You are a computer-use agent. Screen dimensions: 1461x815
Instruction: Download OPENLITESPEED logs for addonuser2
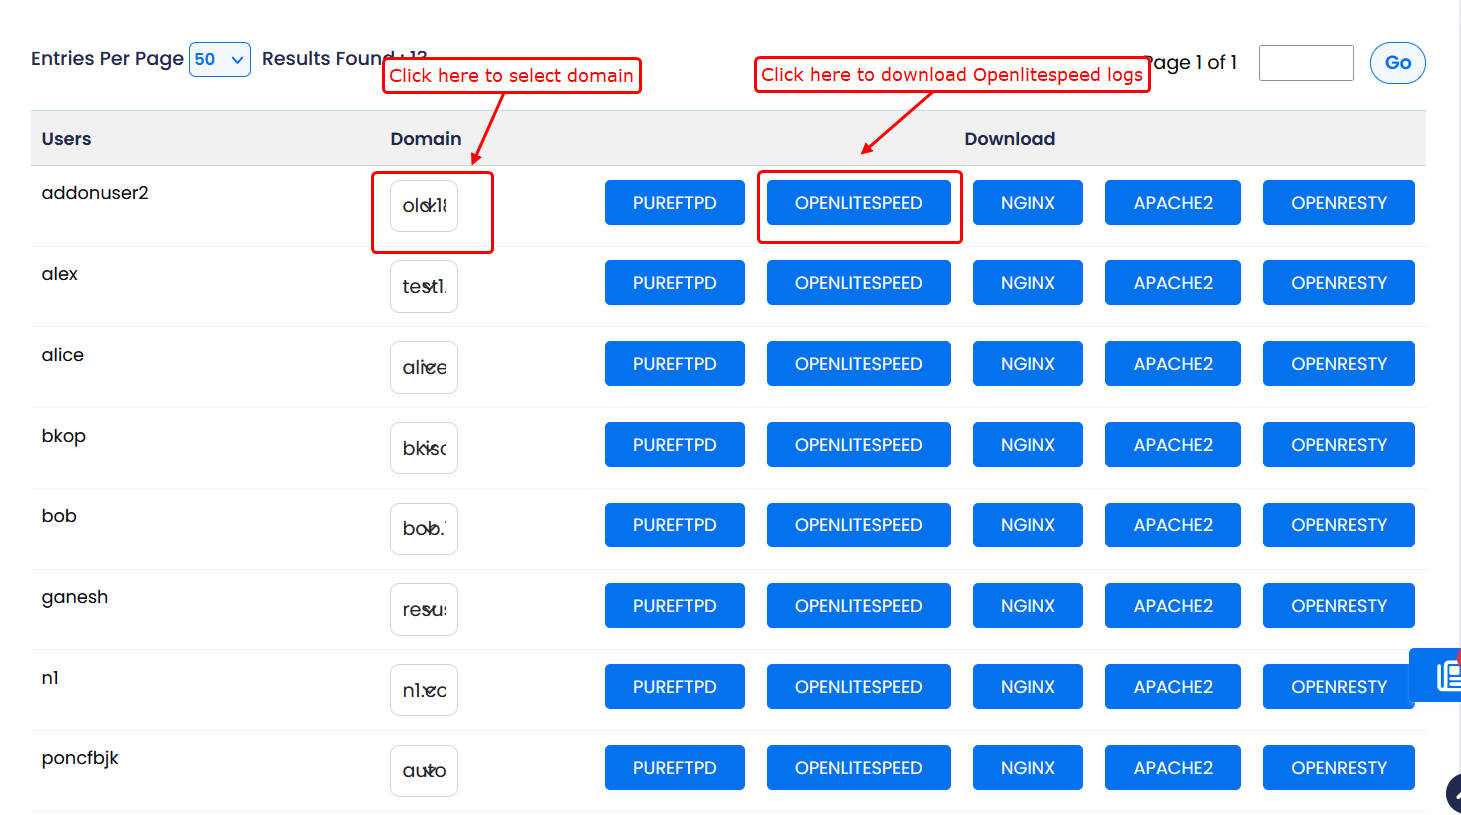tap(858, 203)
